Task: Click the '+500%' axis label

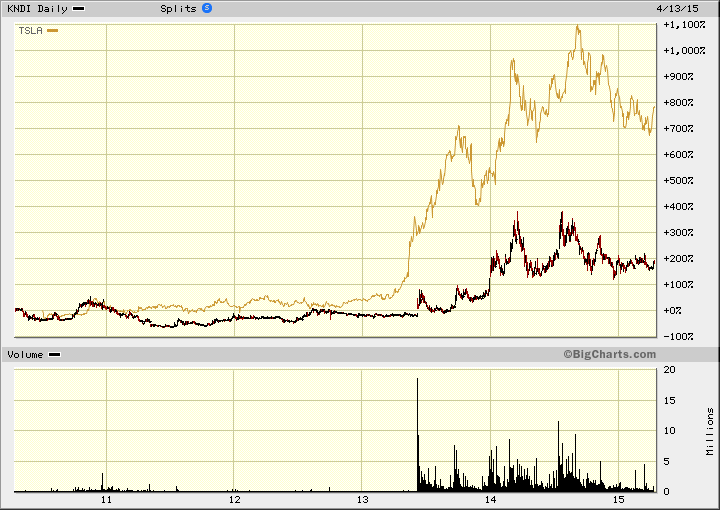Action: [x=678, y=180]
